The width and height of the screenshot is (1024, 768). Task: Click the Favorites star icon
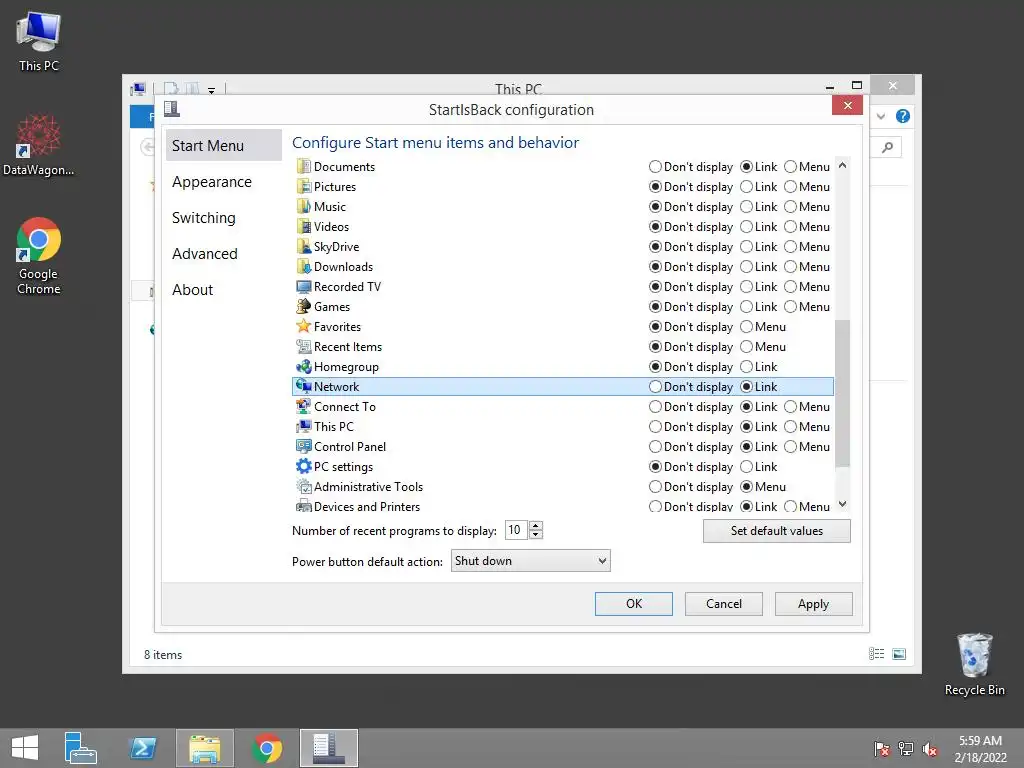pos(304,327)
